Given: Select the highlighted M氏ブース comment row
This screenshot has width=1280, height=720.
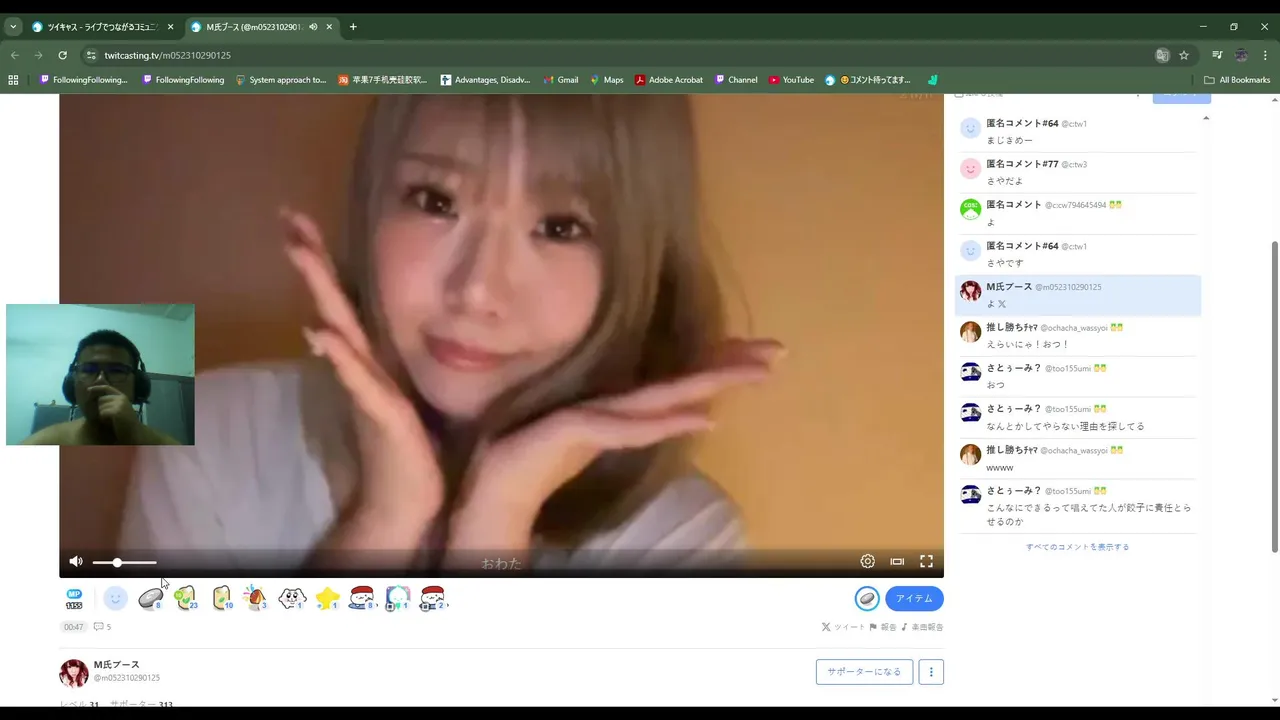Looking at the screenshot, I should coord(1078,295).
